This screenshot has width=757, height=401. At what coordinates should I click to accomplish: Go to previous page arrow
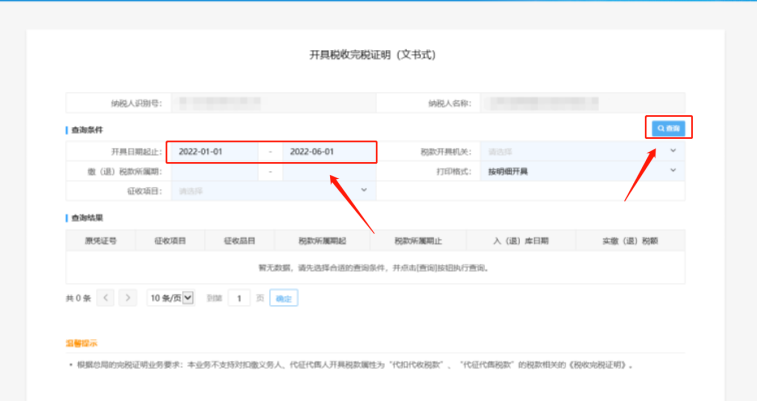click(x=106, y=298)
